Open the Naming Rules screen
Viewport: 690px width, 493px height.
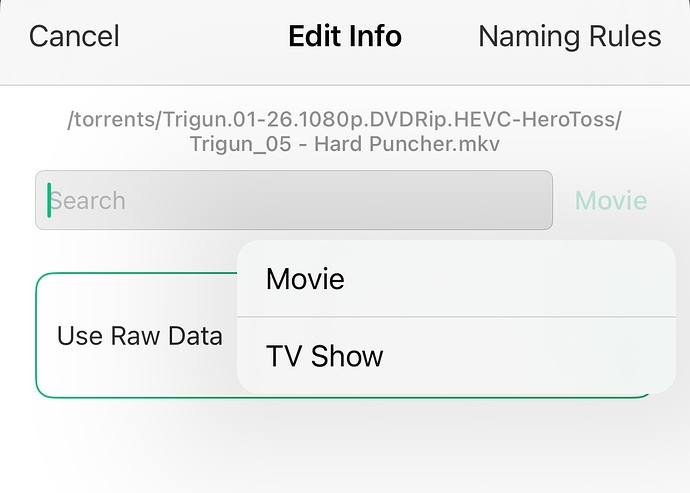click(569, 37)
